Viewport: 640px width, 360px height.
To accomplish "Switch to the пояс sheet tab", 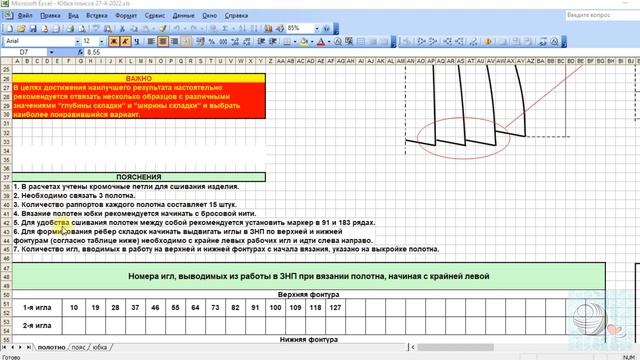I will [x=78, y=347].
